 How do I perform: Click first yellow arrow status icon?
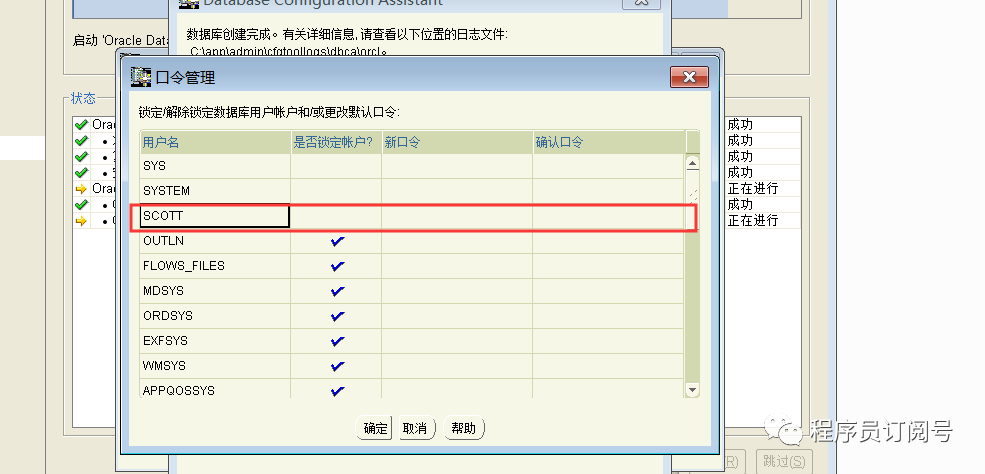[81, 188]
